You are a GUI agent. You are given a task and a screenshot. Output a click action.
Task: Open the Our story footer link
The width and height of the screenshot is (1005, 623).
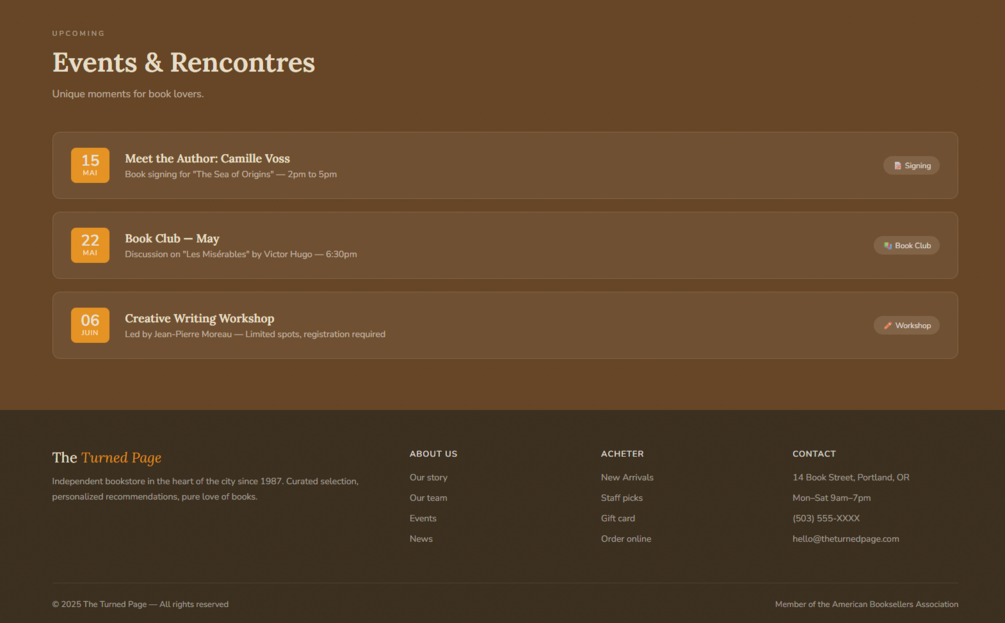coord(428,478)
